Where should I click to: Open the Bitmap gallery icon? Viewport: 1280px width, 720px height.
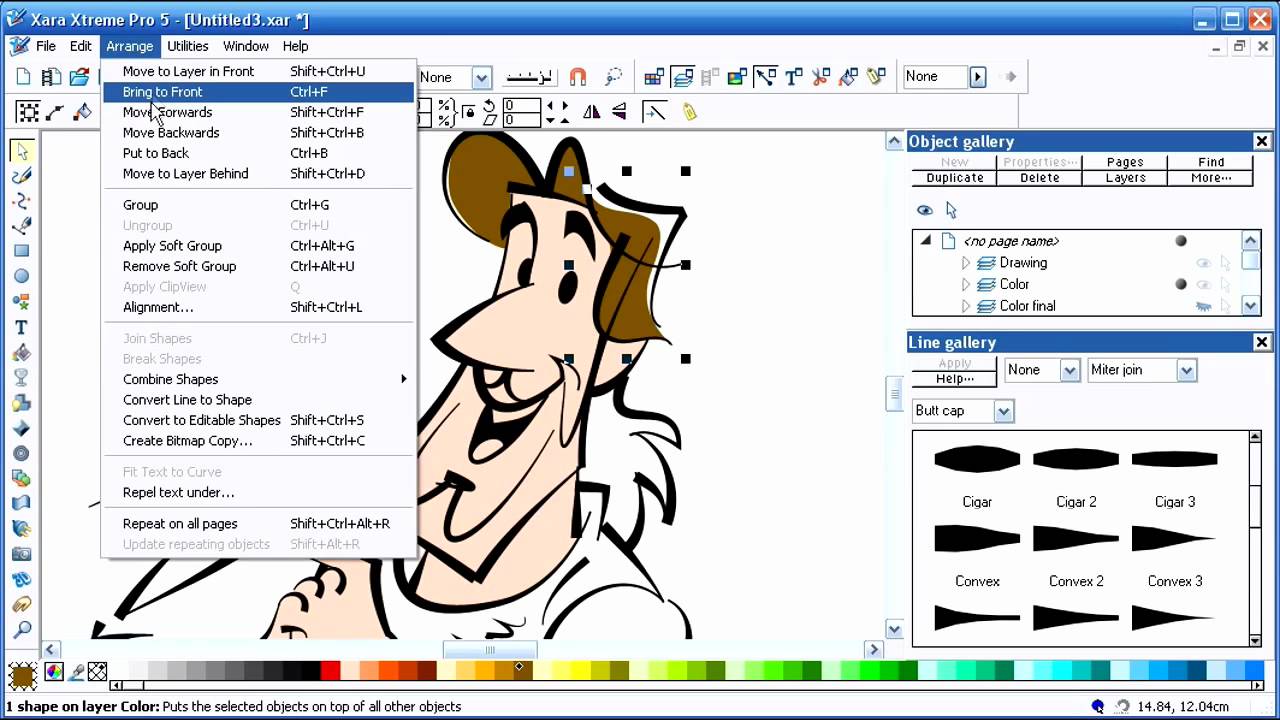click(x=738, y=77)
